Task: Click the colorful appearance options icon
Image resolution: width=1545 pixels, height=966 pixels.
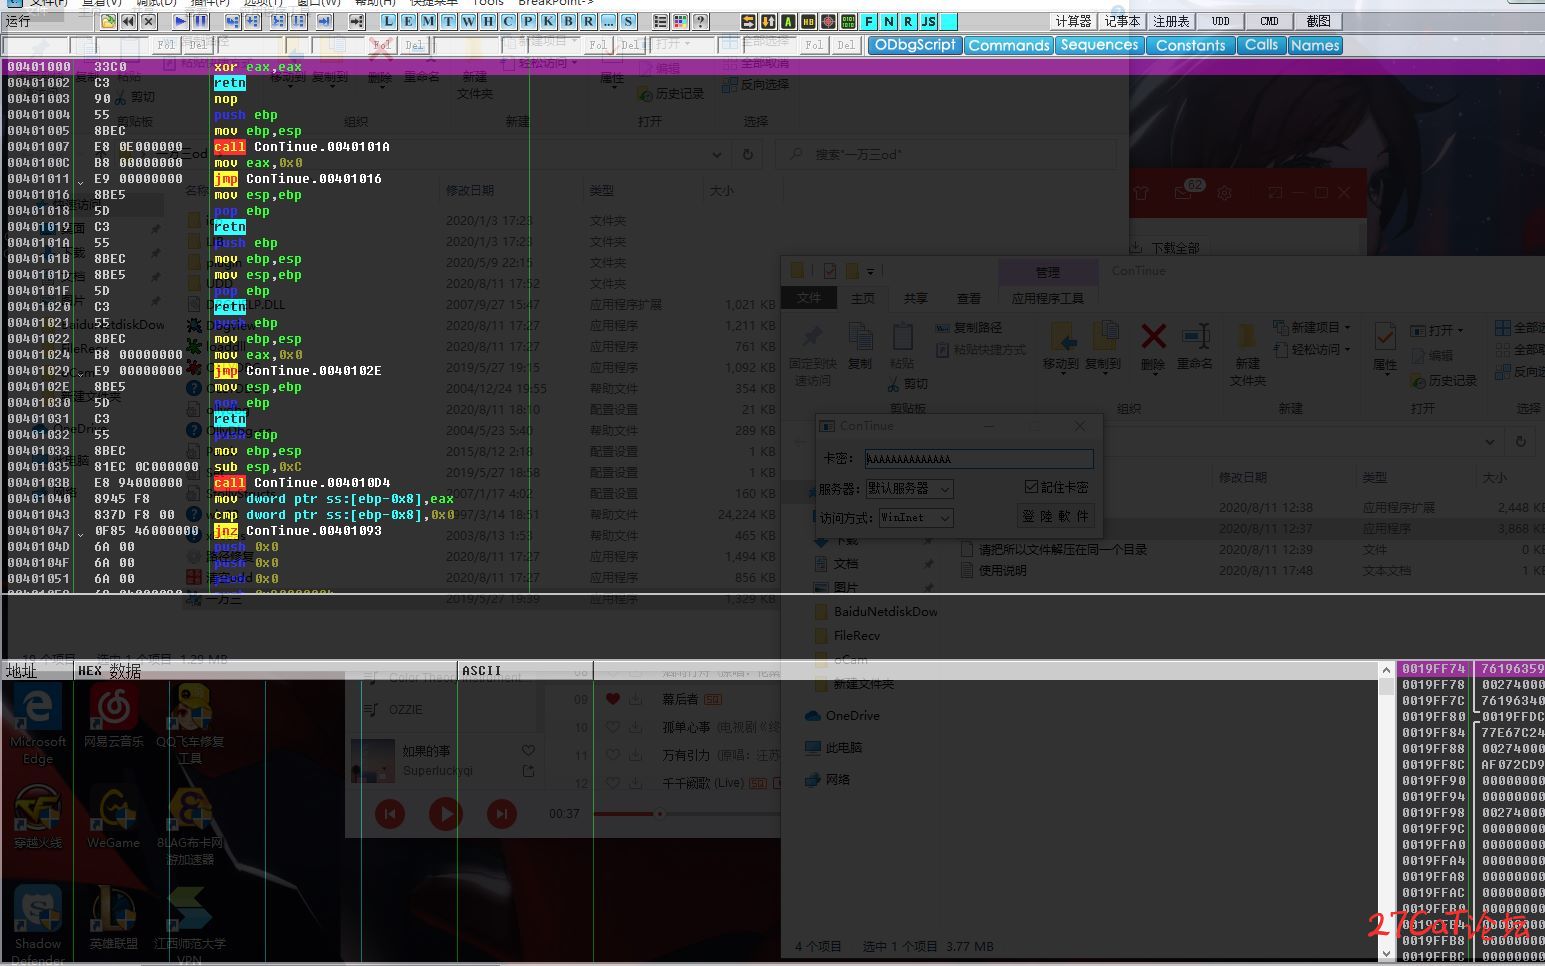Action: click(681, 21)
